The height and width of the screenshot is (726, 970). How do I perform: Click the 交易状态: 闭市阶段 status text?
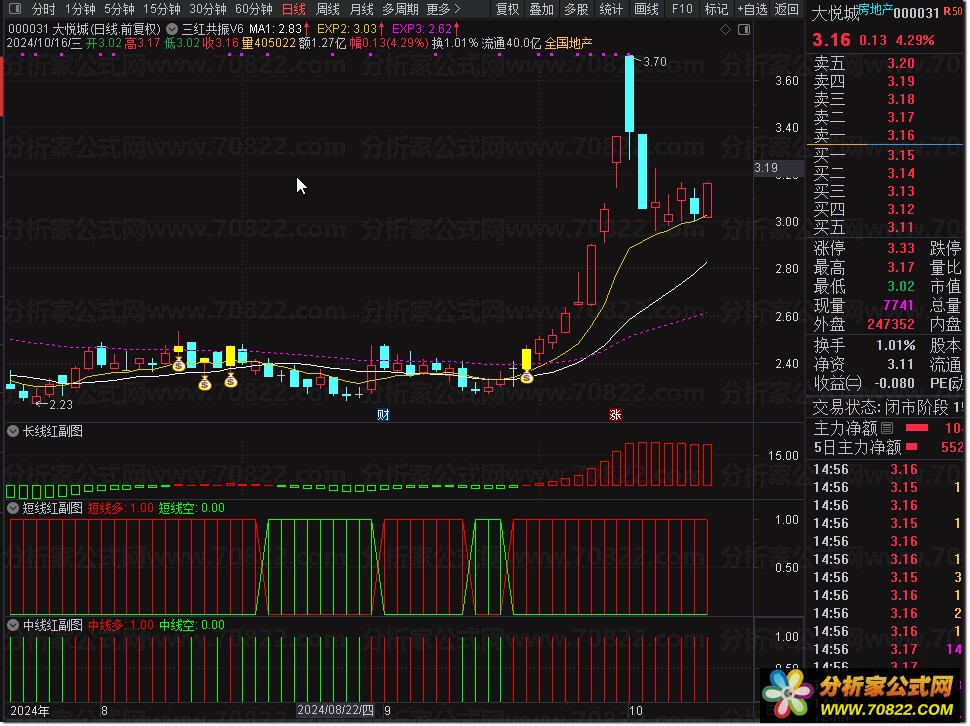pos(880,408)
